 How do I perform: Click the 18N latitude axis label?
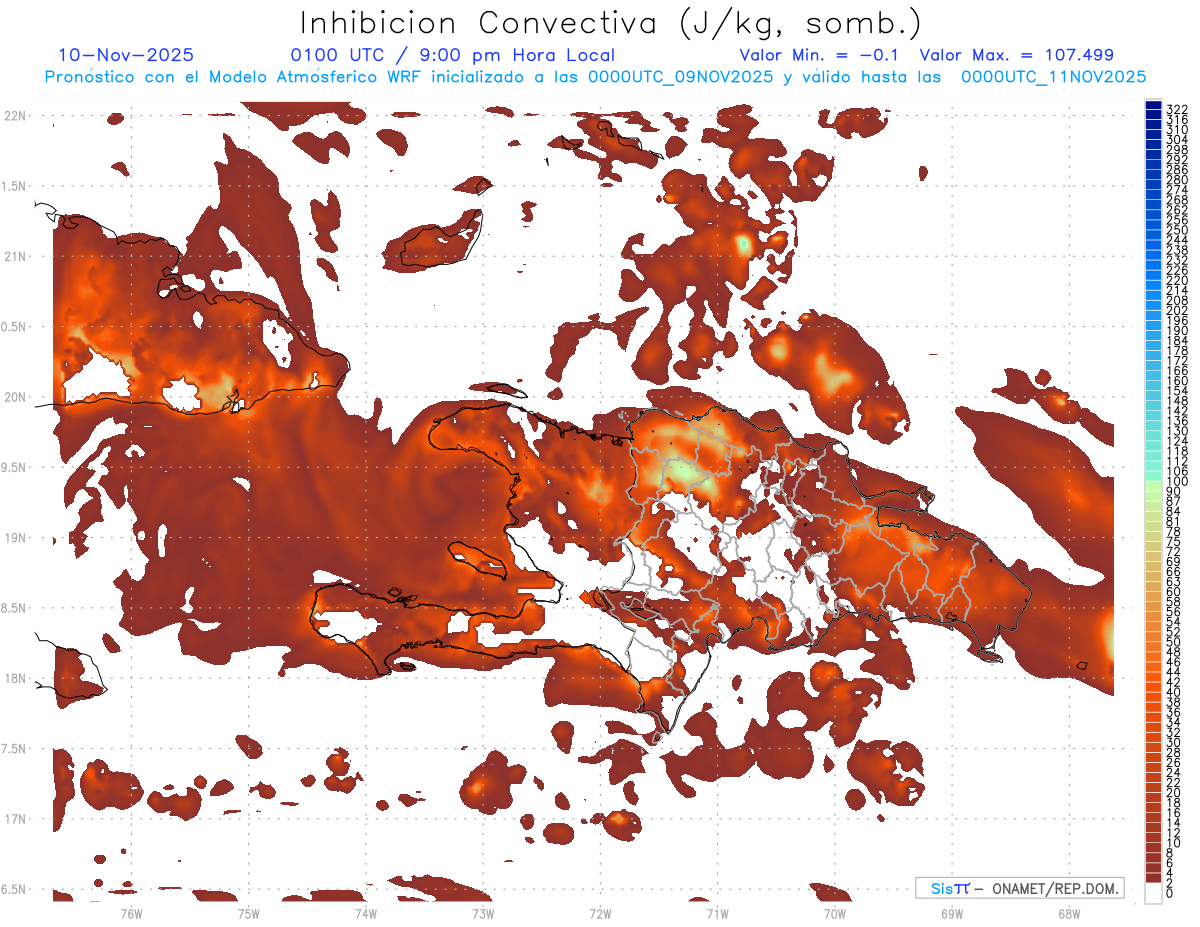click(x=15, y=678)
